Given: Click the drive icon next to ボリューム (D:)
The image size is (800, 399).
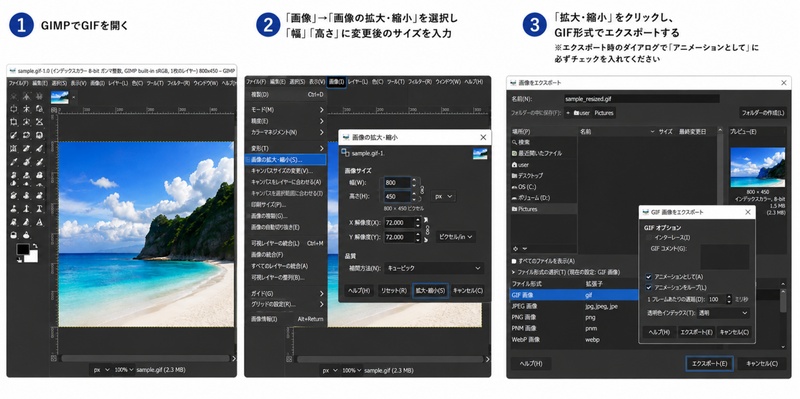Looking at the screenshot, I should click(515, 198).
